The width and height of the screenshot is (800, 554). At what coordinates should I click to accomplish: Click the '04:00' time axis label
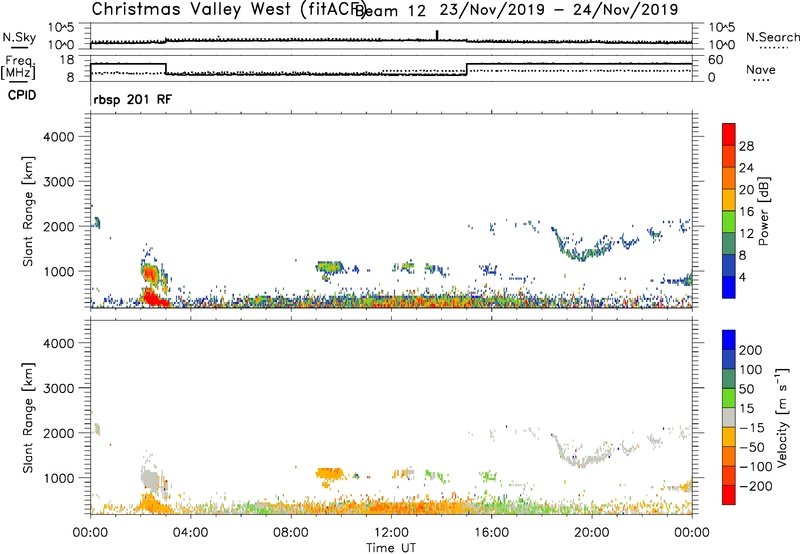coord(190,533)
